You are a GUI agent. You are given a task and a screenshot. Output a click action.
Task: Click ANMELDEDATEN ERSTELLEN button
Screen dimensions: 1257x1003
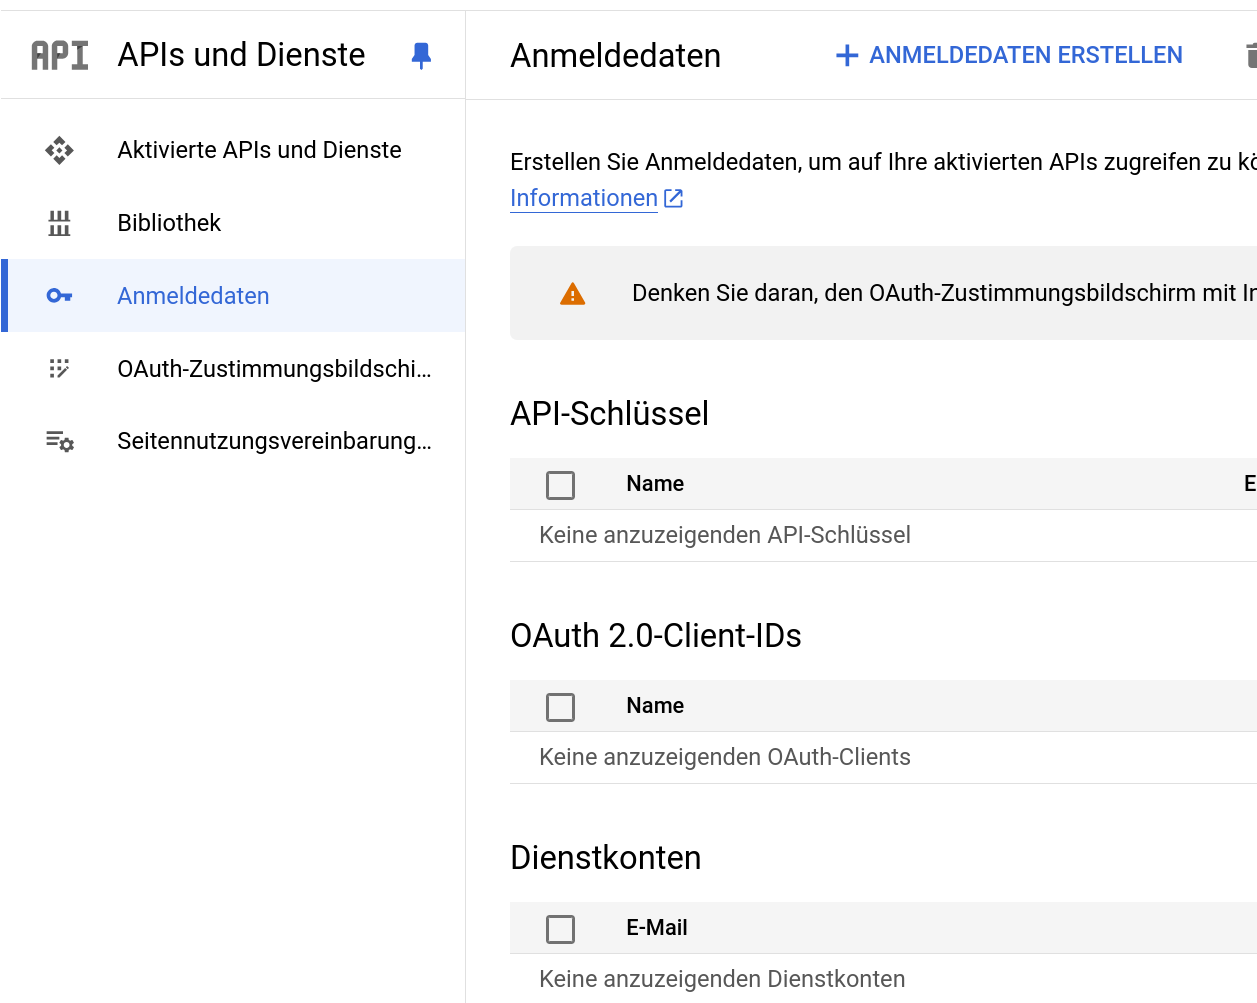point(1009,55)
